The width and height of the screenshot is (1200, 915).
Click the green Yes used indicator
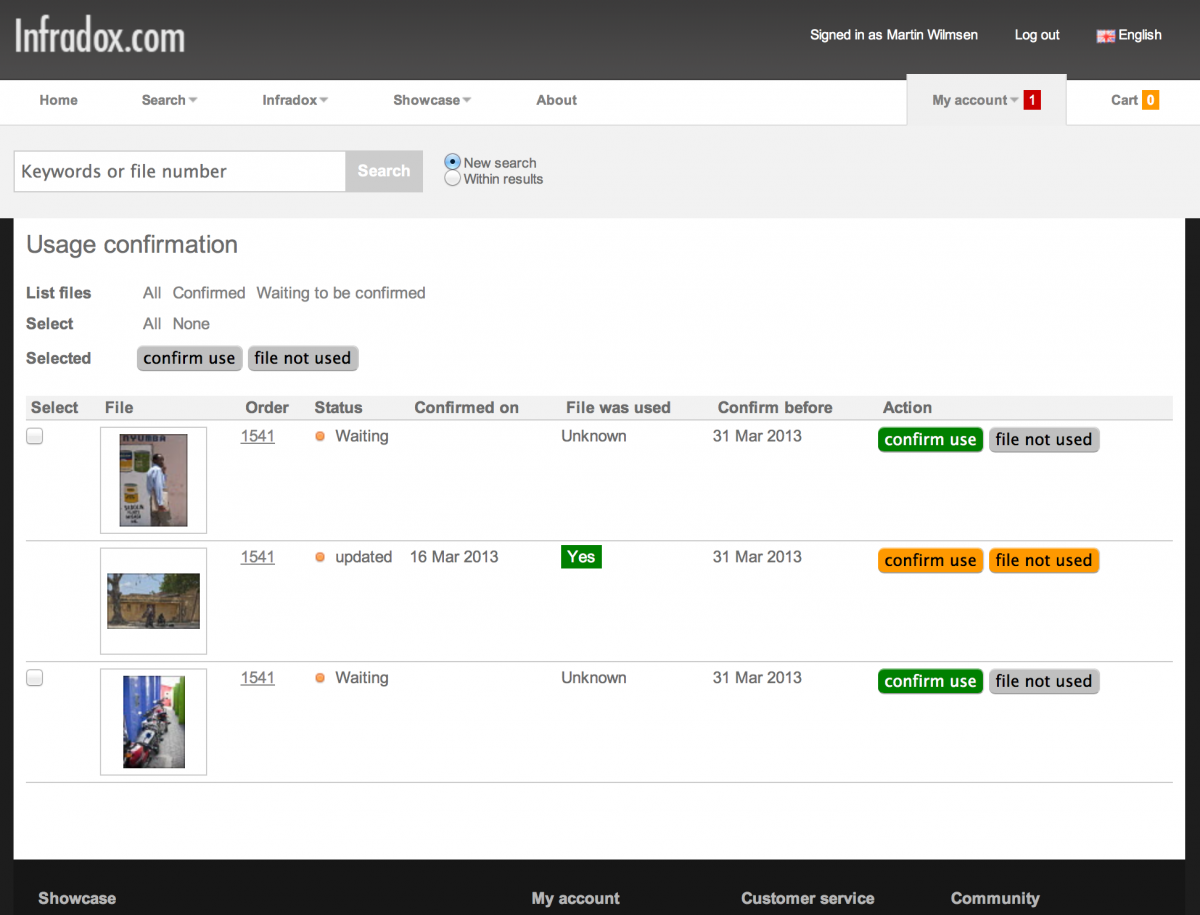pyautogui.click(x=581, y=557)
